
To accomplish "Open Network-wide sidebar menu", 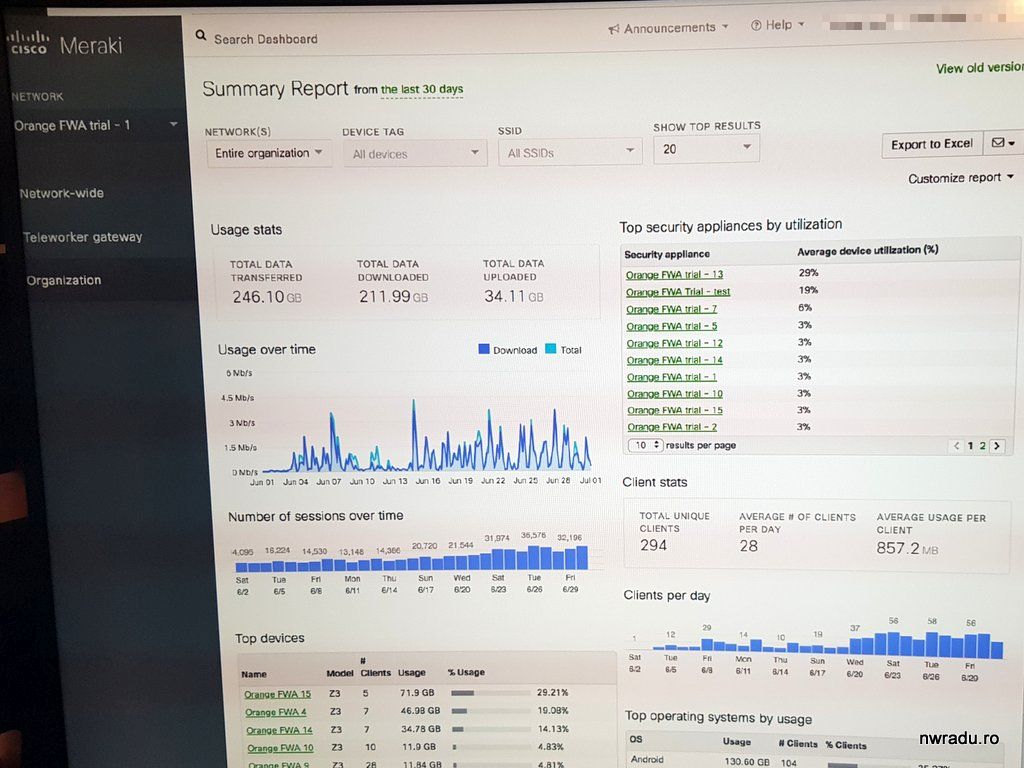I will (61, 193).
